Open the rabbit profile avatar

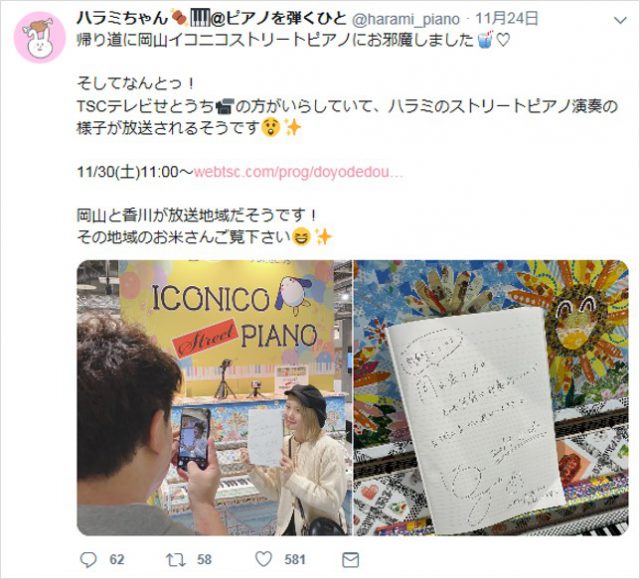pyautogui.click(x=40, y=37)
